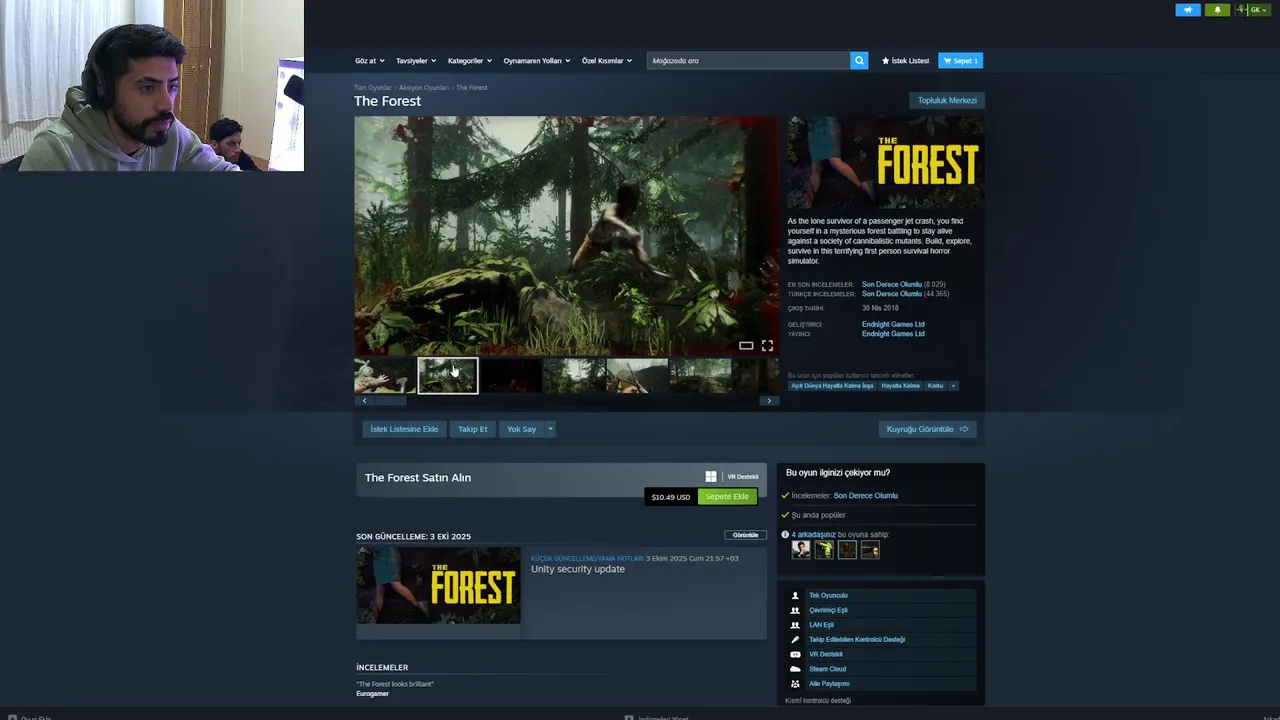Click the thumbnail strip scrollbar handle
1280x720 pixels.
(x=391, y=401)
